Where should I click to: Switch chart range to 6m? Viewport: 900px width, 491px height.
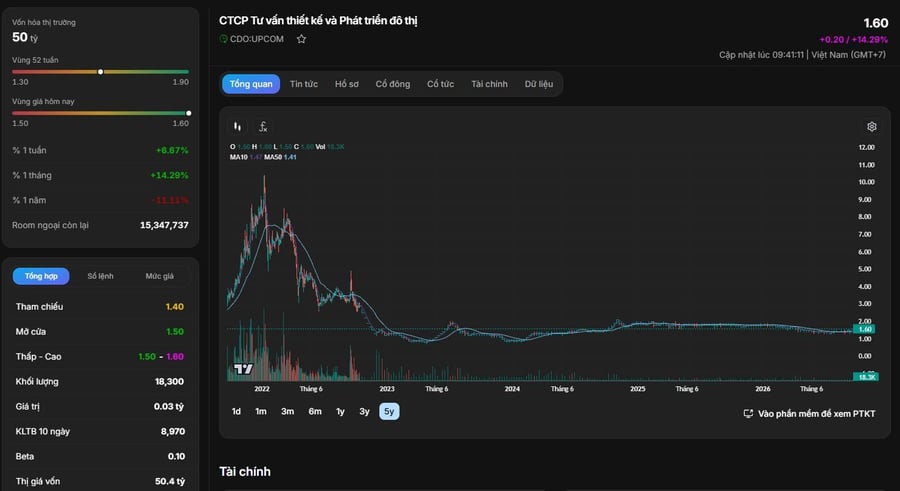click(315, 411)
